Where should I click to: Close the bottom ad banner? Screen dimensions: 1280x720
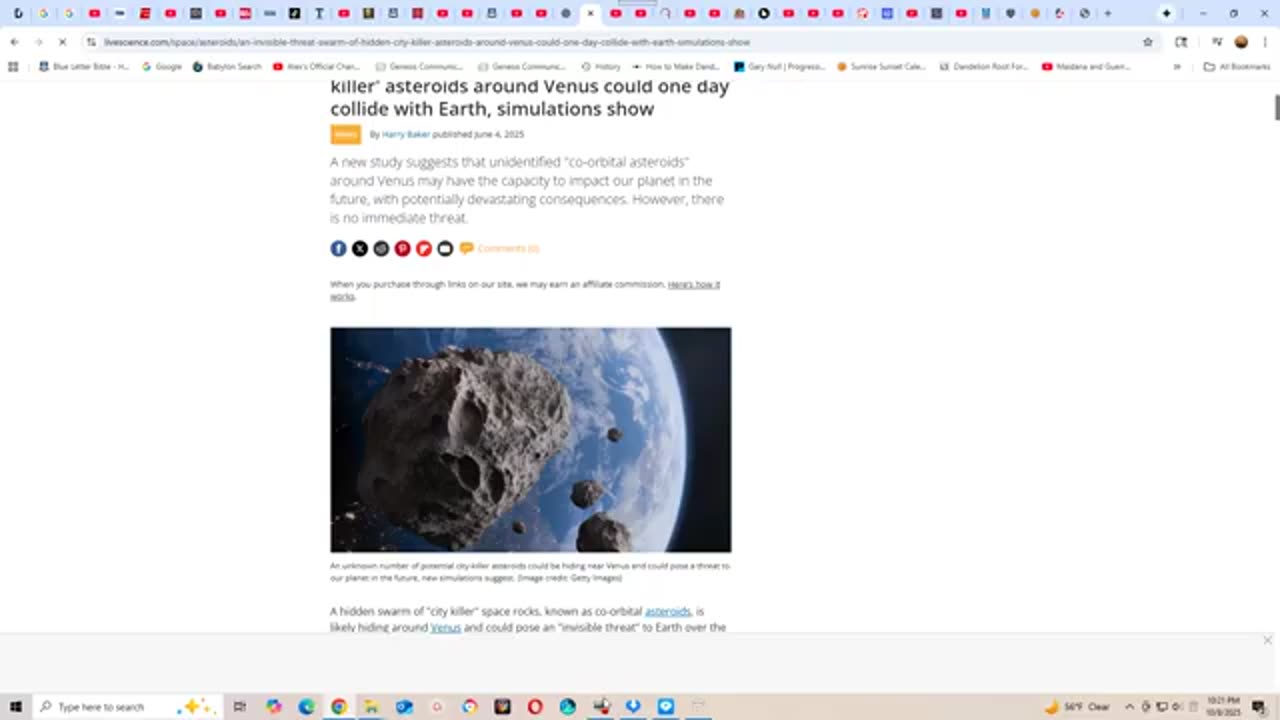pyautogui.click(x=1267, y=640)
